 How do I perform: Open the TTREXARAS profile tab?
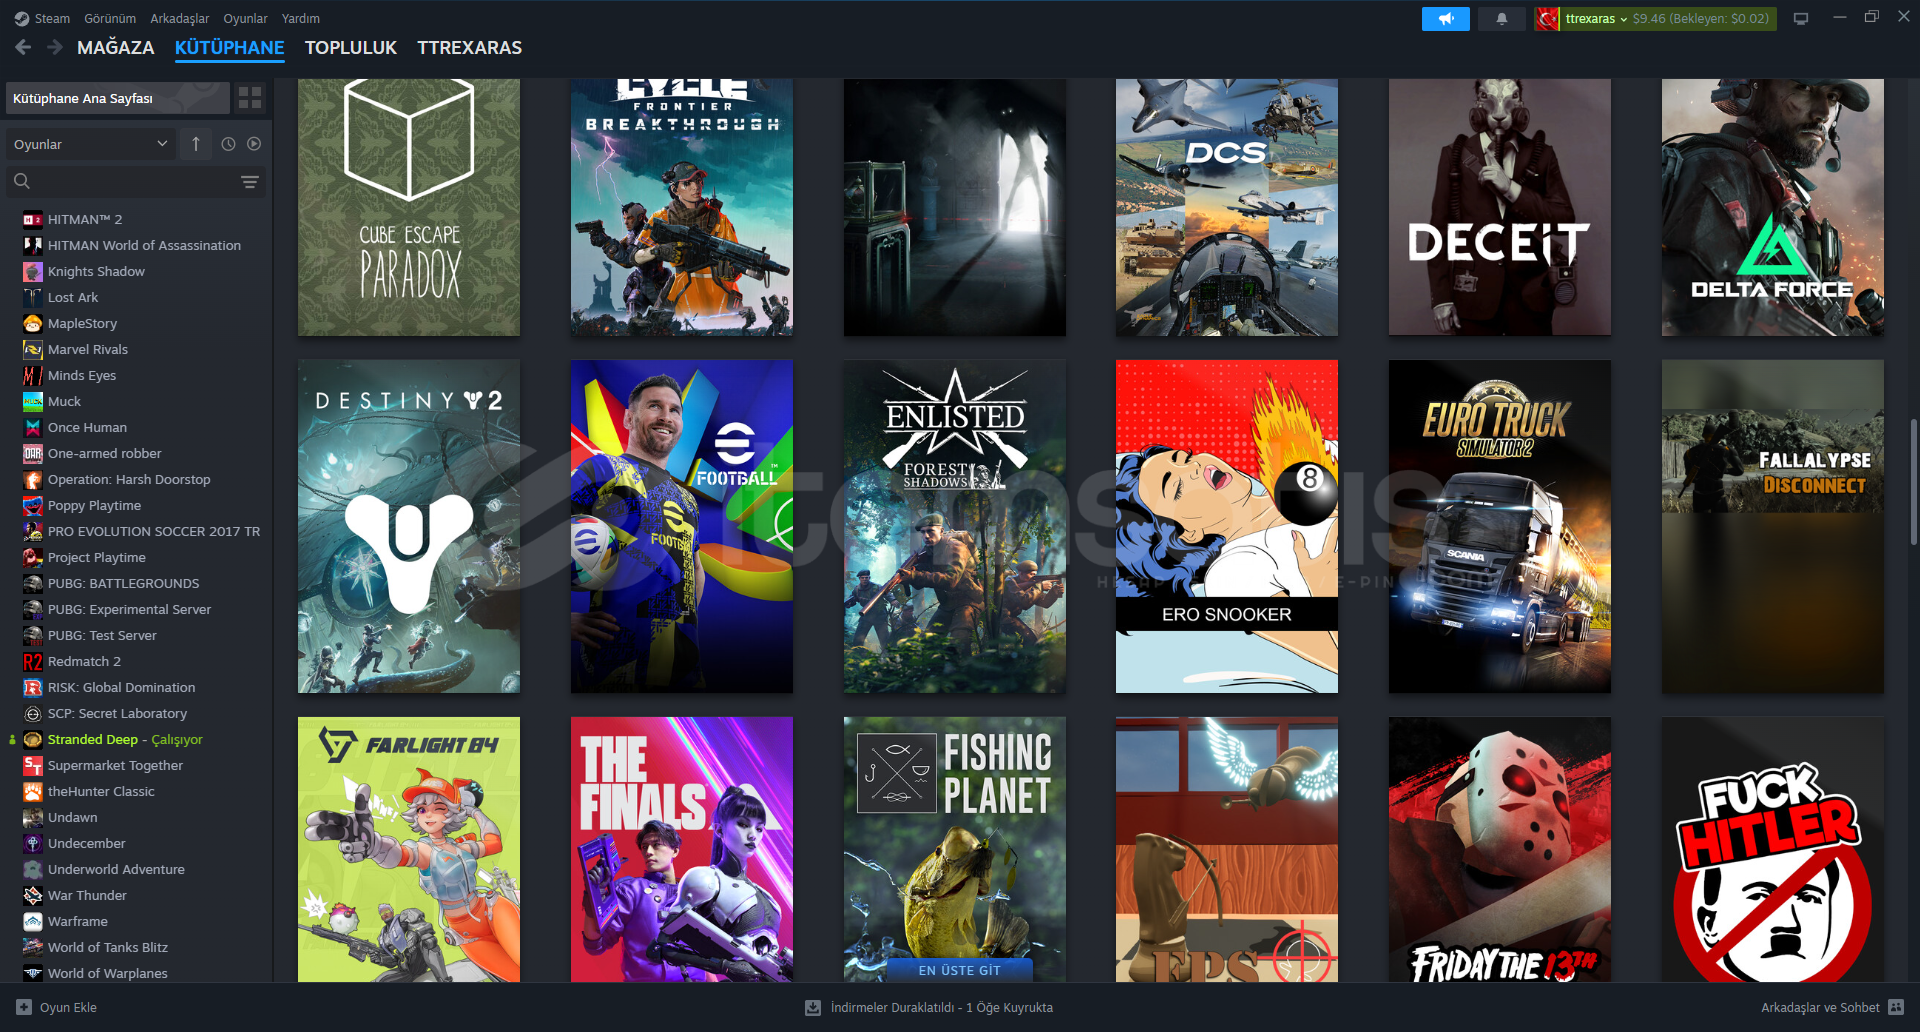pos(470,48)
